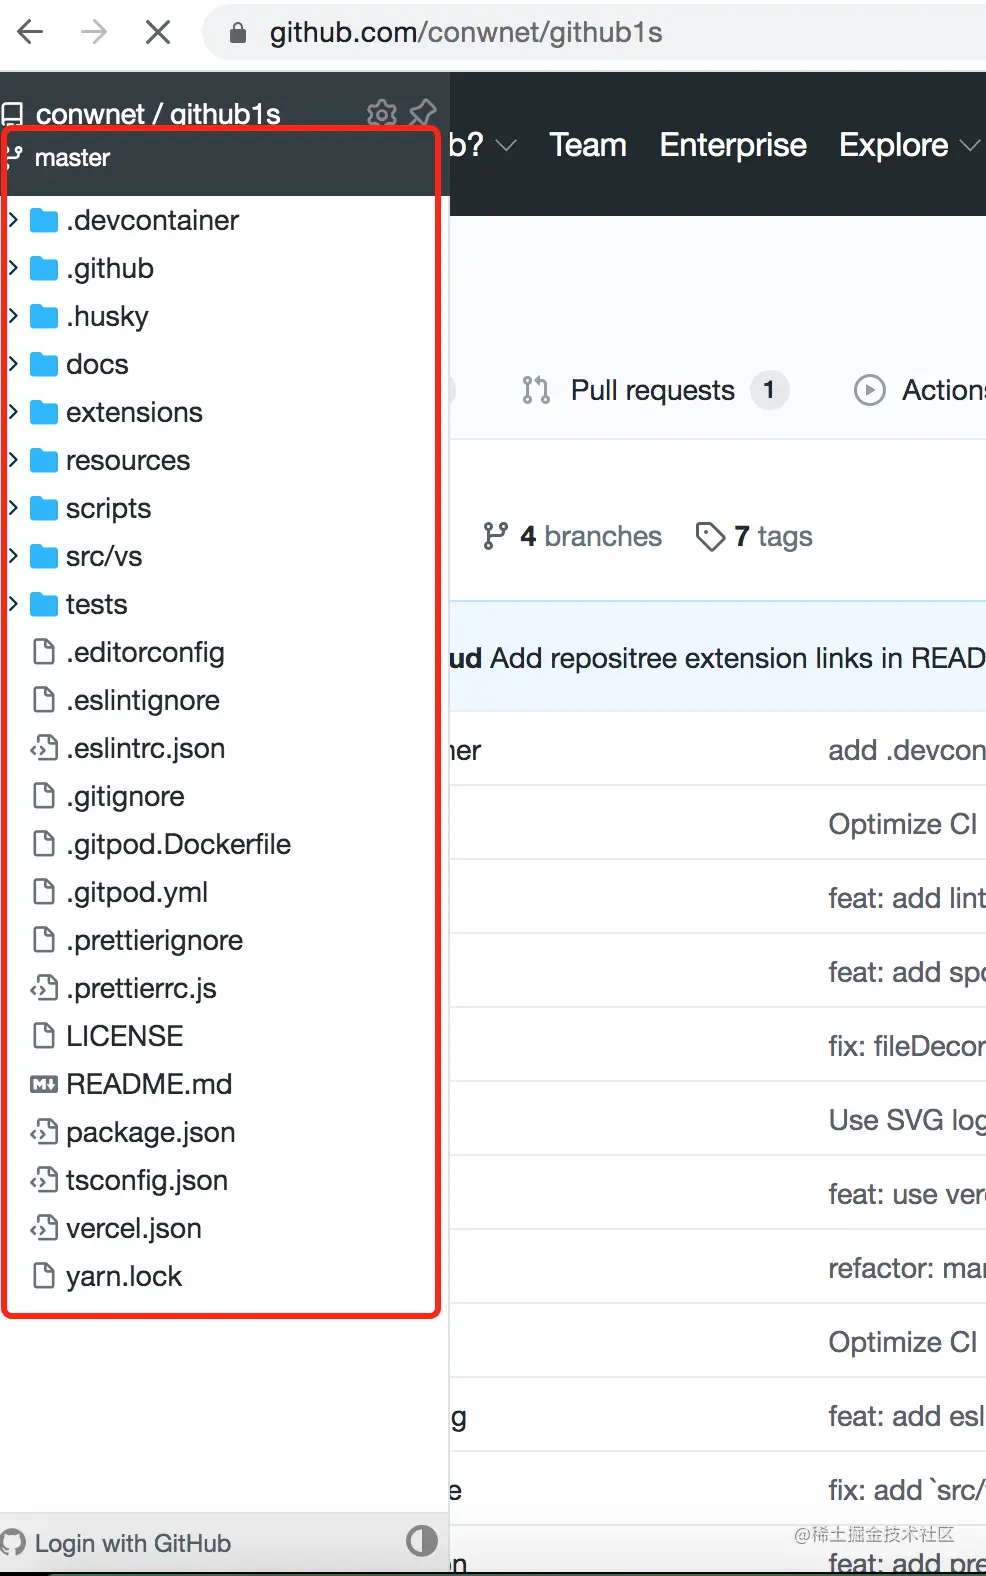Click the vercel.json code file icon

tap(44, 1228)
